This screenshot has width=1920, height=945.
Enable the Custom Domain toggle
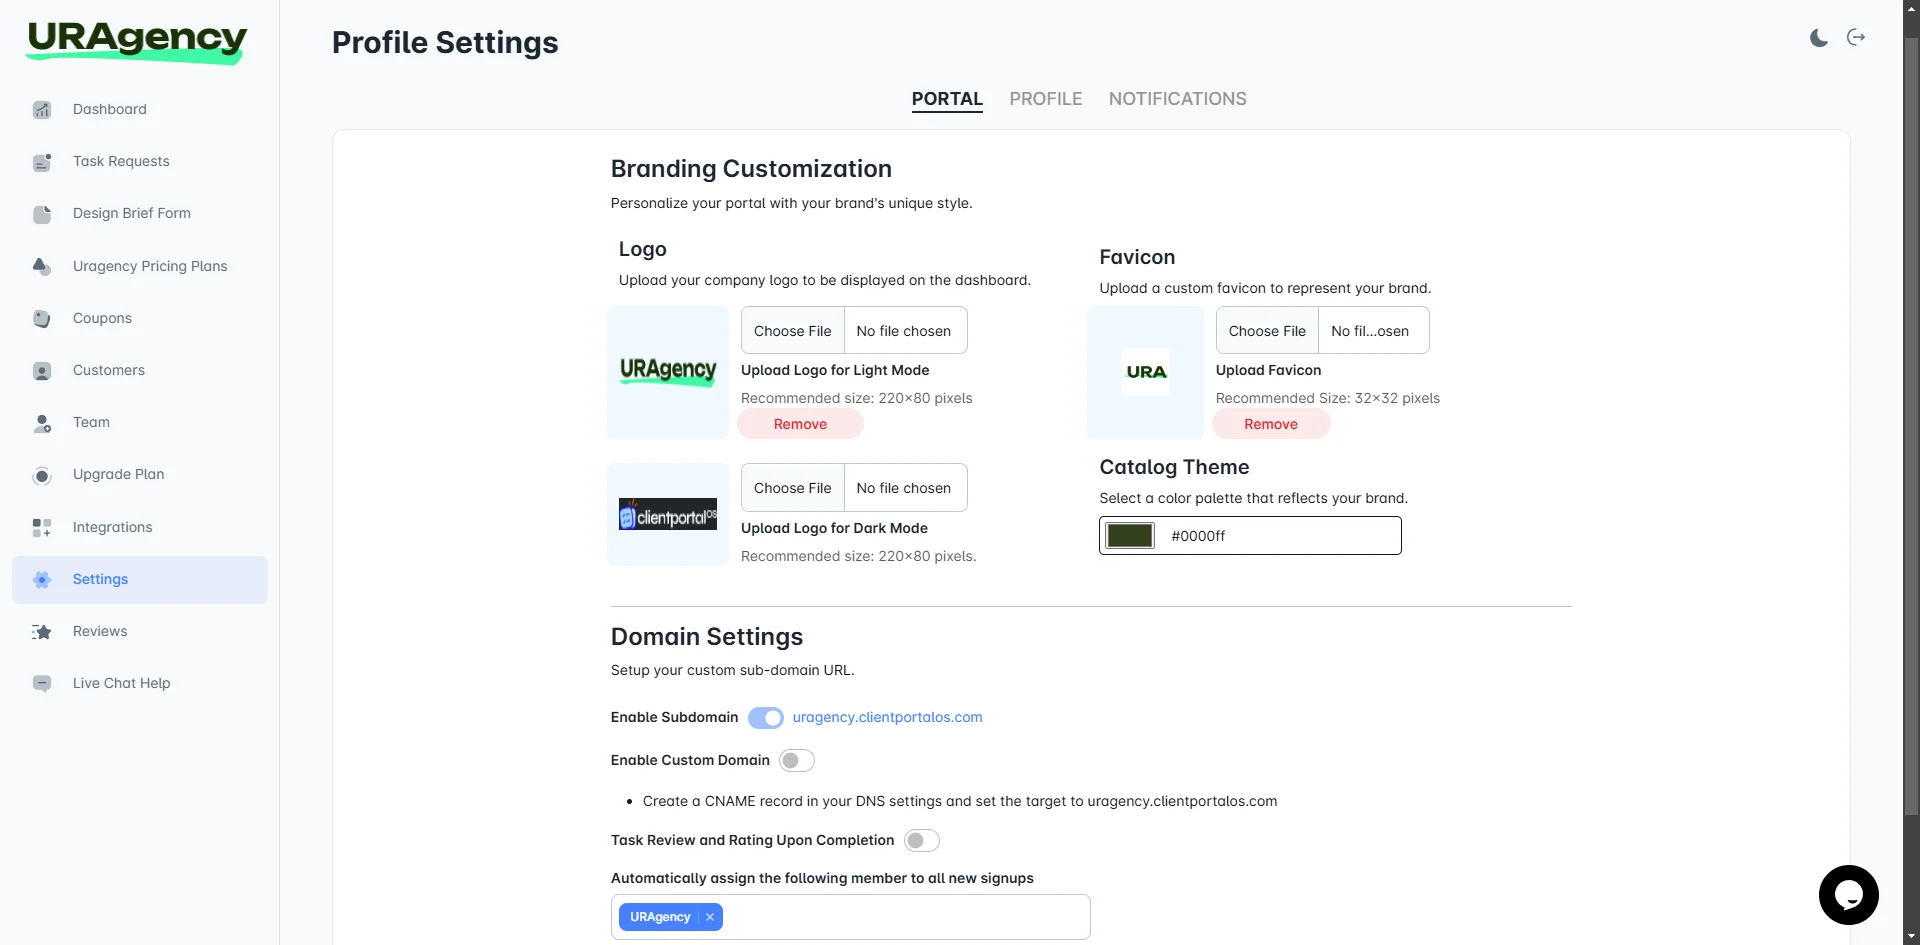click(796, 760)
